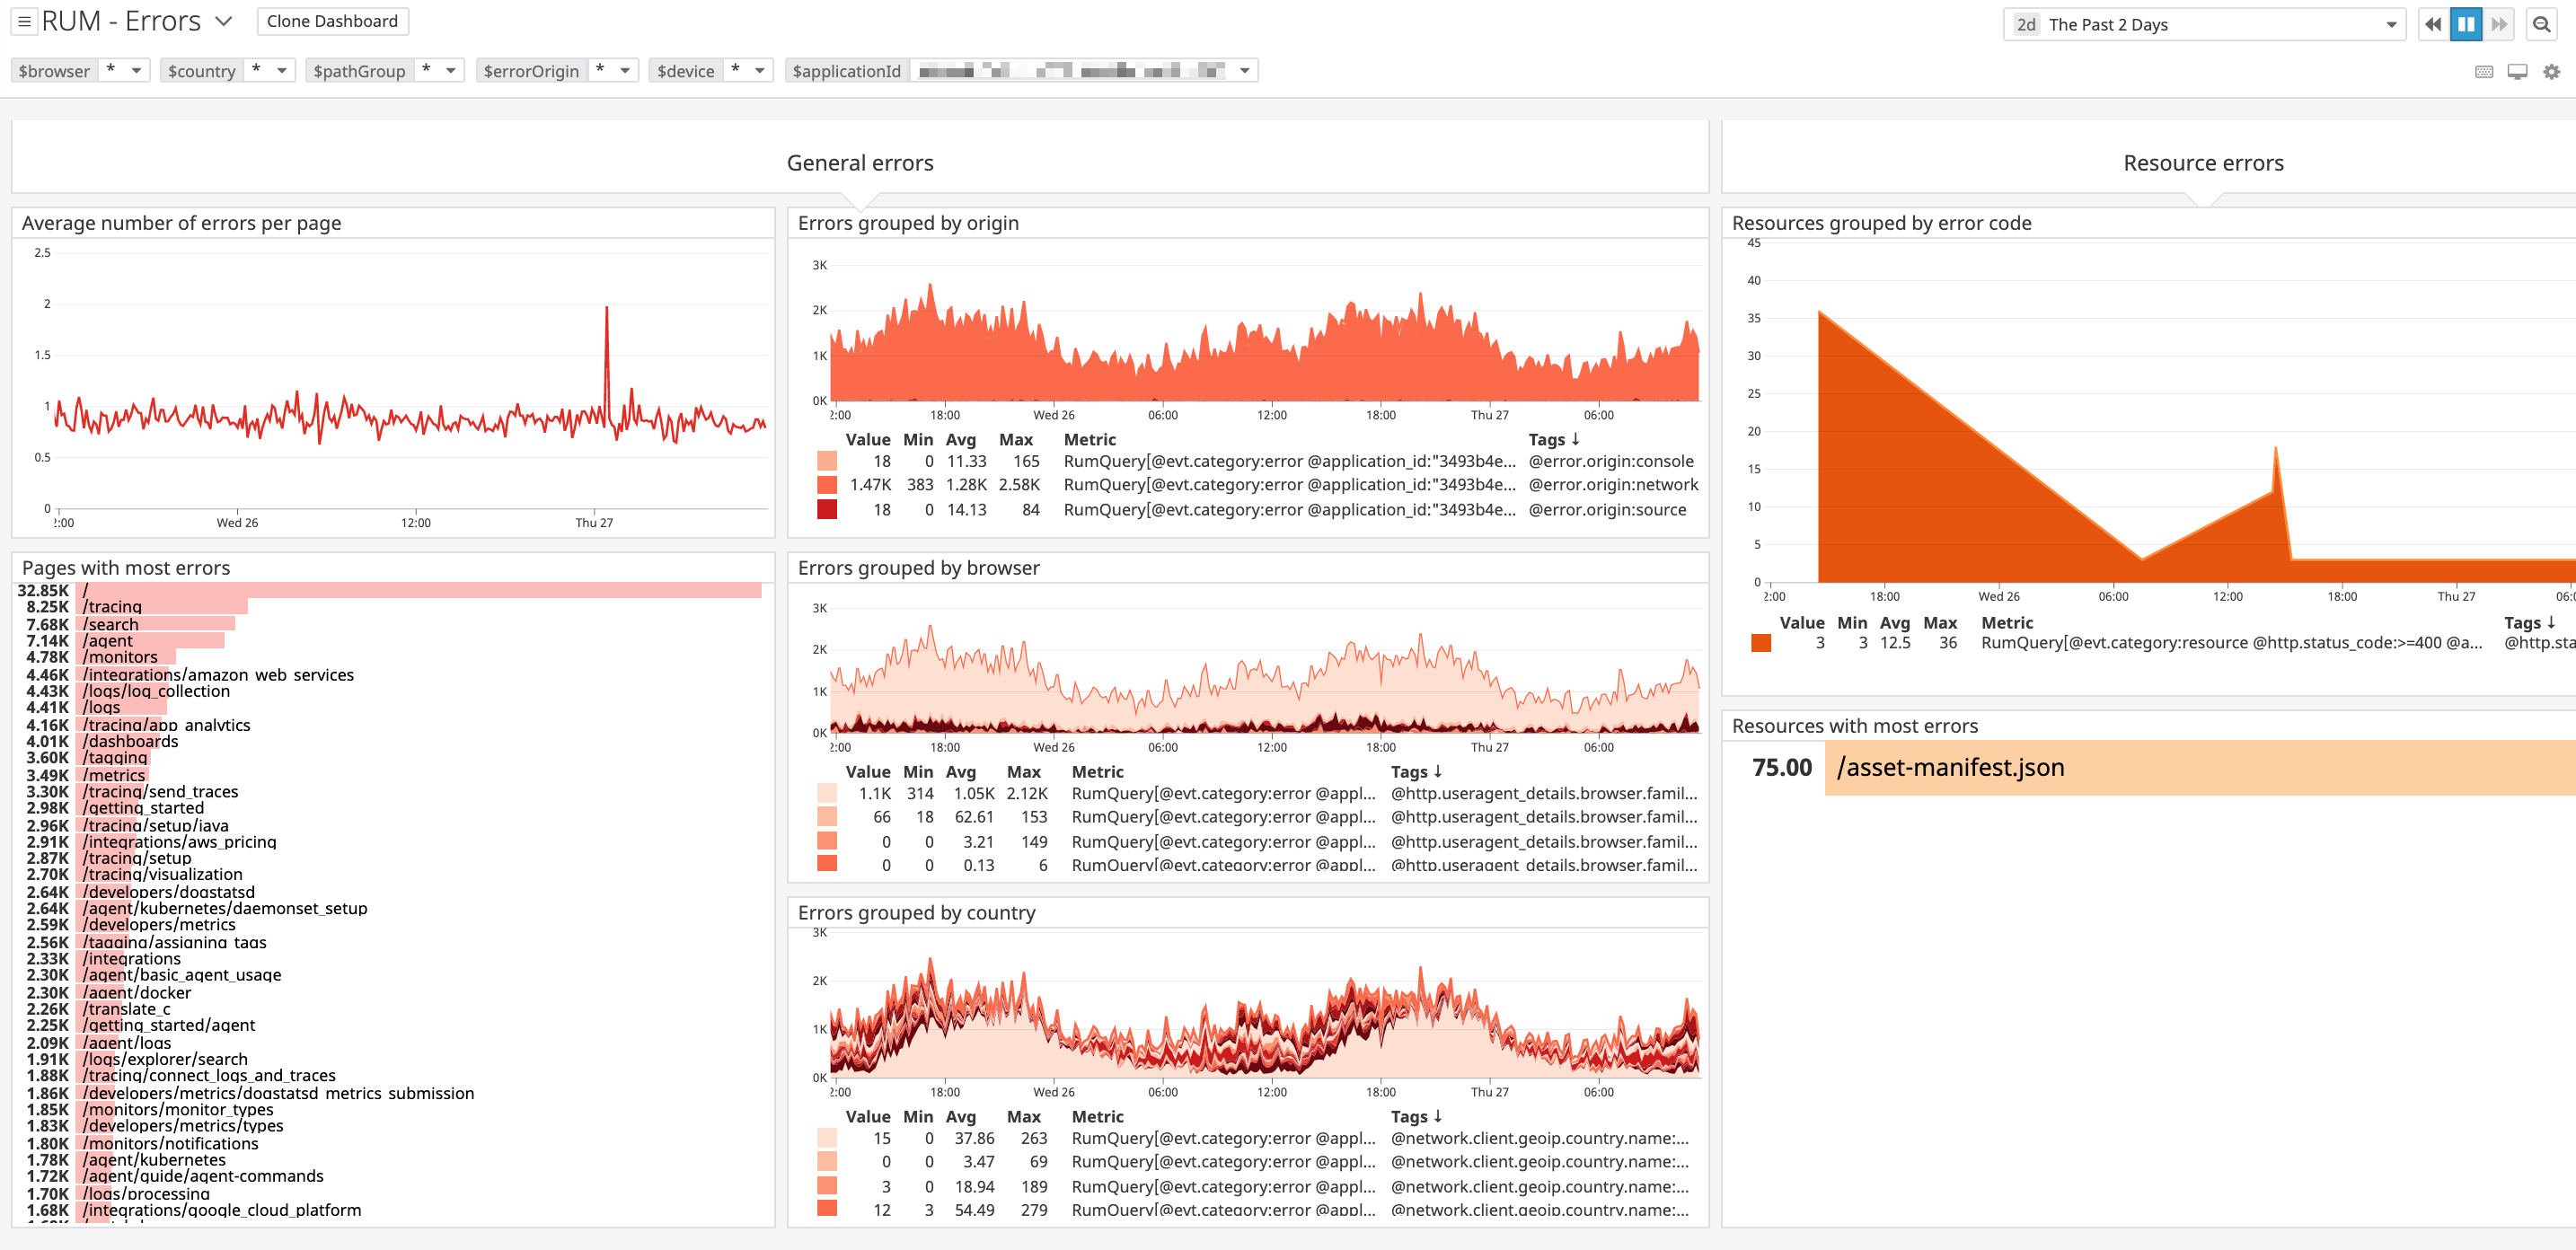Select the Pages with most errors title

(x=126, y=568)
